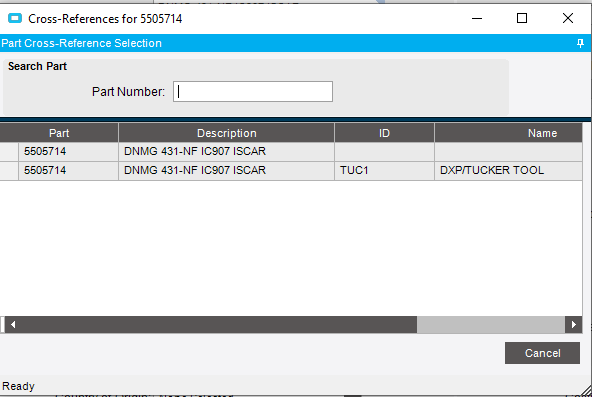Click the row selector of the first 5505714 row
This screenshot has width=592, height=397.
[x=9, y=152]
